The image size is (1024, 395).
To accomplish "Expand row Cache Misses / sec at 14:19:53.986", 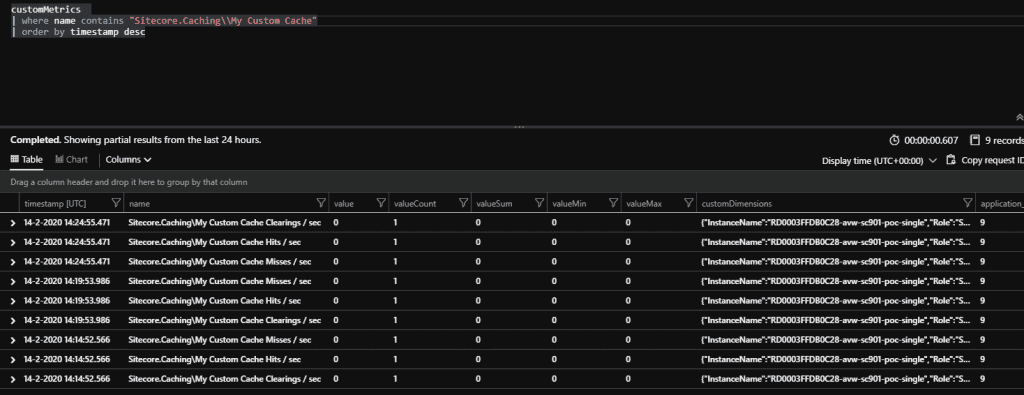I will point(12,281).
